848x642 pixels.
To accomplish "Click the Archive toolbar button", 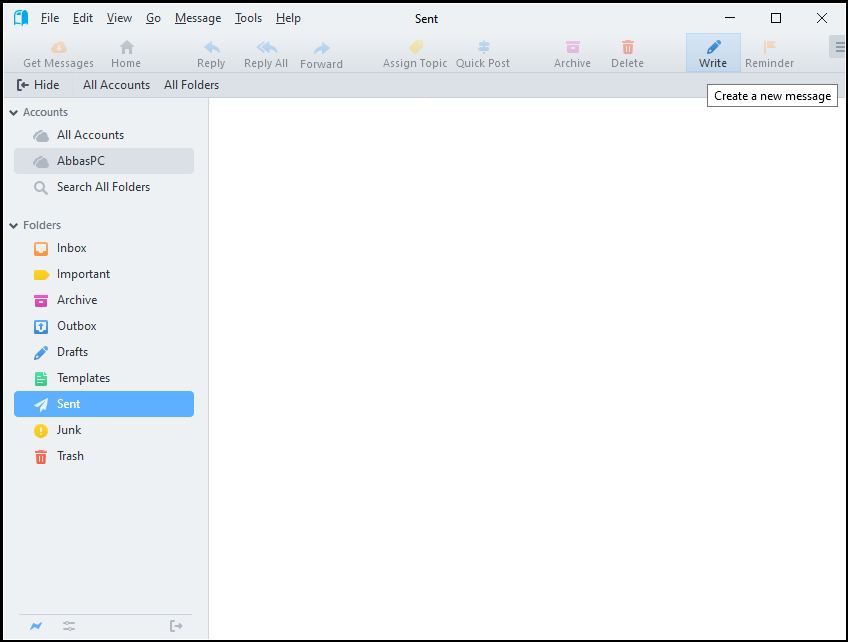I will [x=572, y=54].
